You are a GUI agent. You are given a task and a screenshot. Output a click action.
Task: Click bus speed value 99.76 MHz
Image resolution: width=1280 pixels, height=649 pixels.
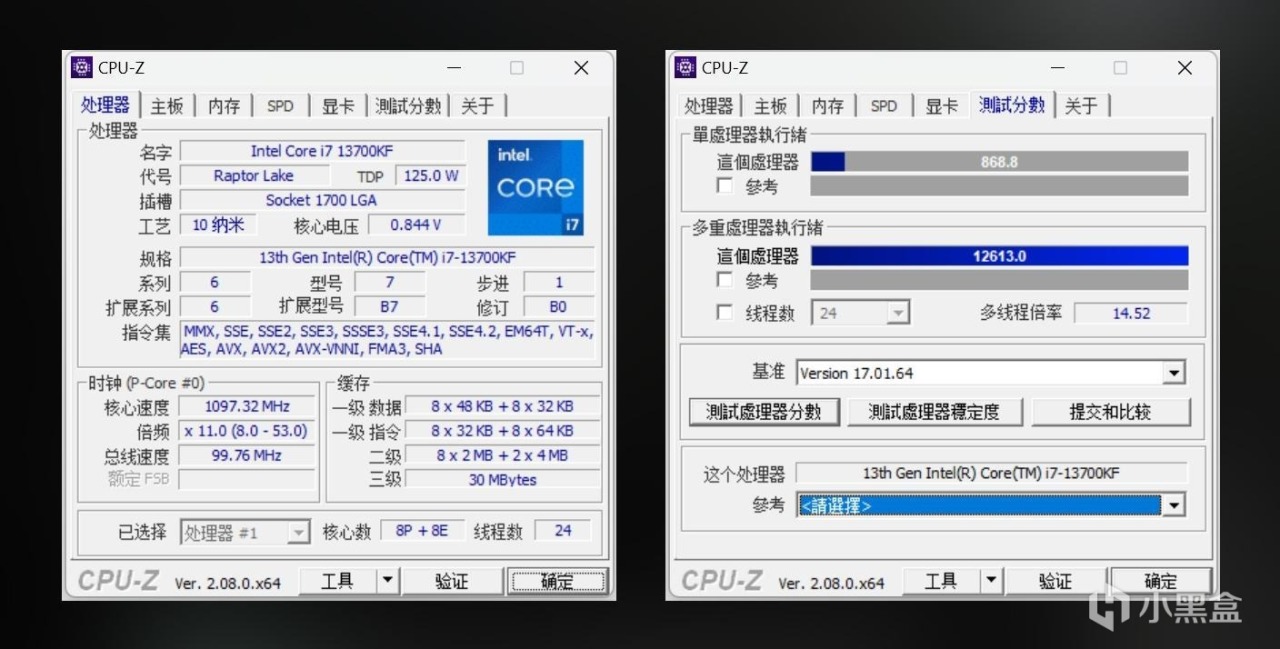(247, 455)
